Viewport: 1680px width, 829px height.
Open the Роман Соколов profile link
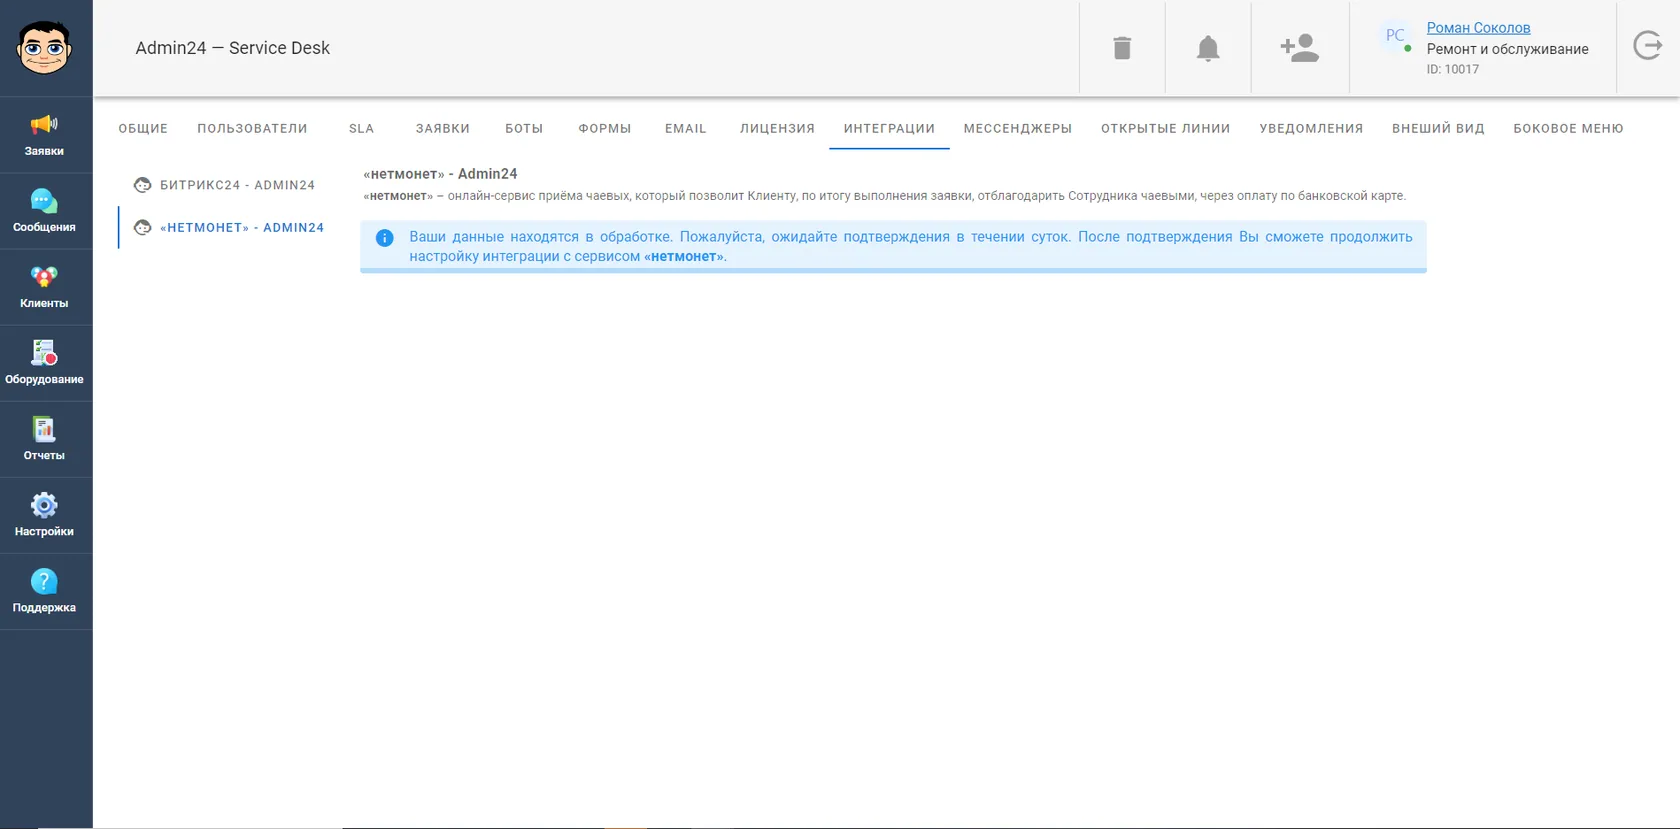coord(1478,28)
